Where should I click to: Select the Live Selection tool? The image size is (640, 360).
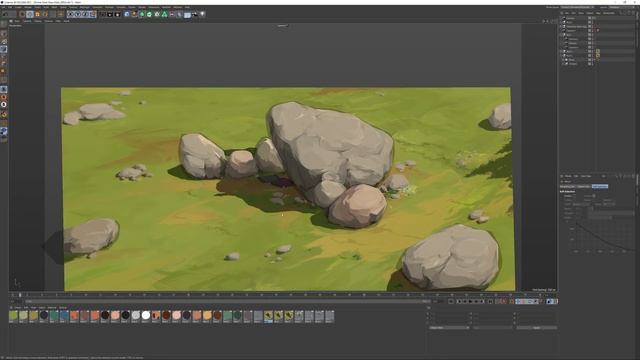22,14
